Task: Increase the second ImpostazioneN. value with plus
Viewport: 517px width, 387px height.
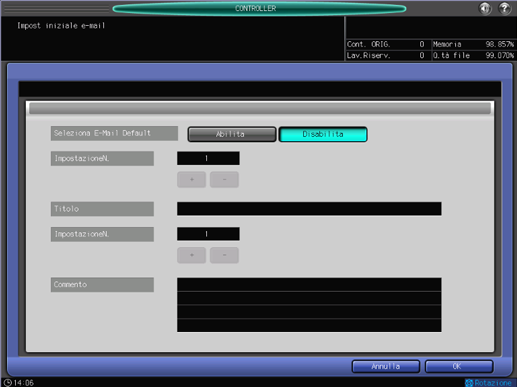Action: tap(191, 255)
